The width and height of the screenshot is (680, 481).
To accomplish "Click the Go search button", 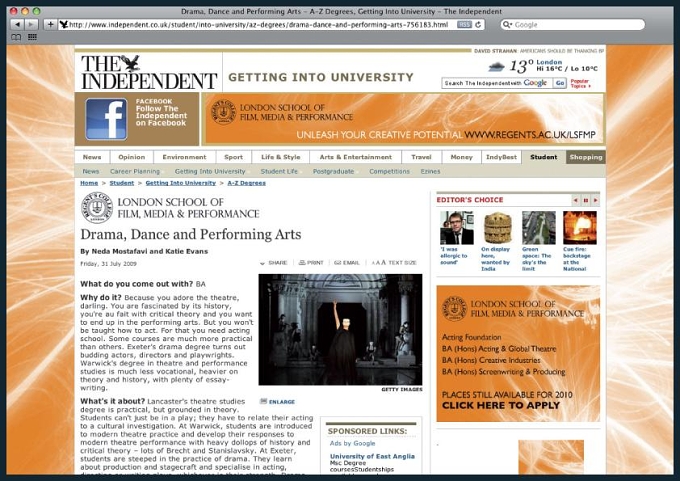I will click(x=560, y=83).
